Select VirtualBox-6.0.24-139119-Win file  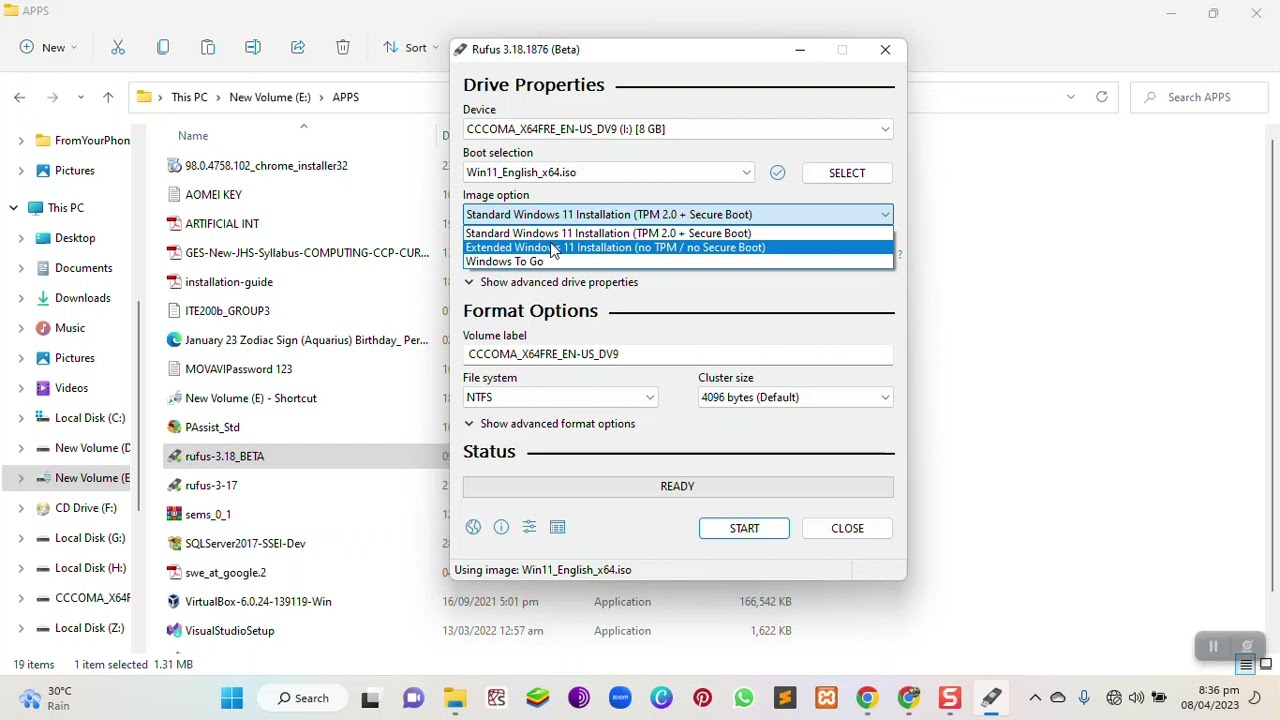pyautogui.click(x=258, y=601)
